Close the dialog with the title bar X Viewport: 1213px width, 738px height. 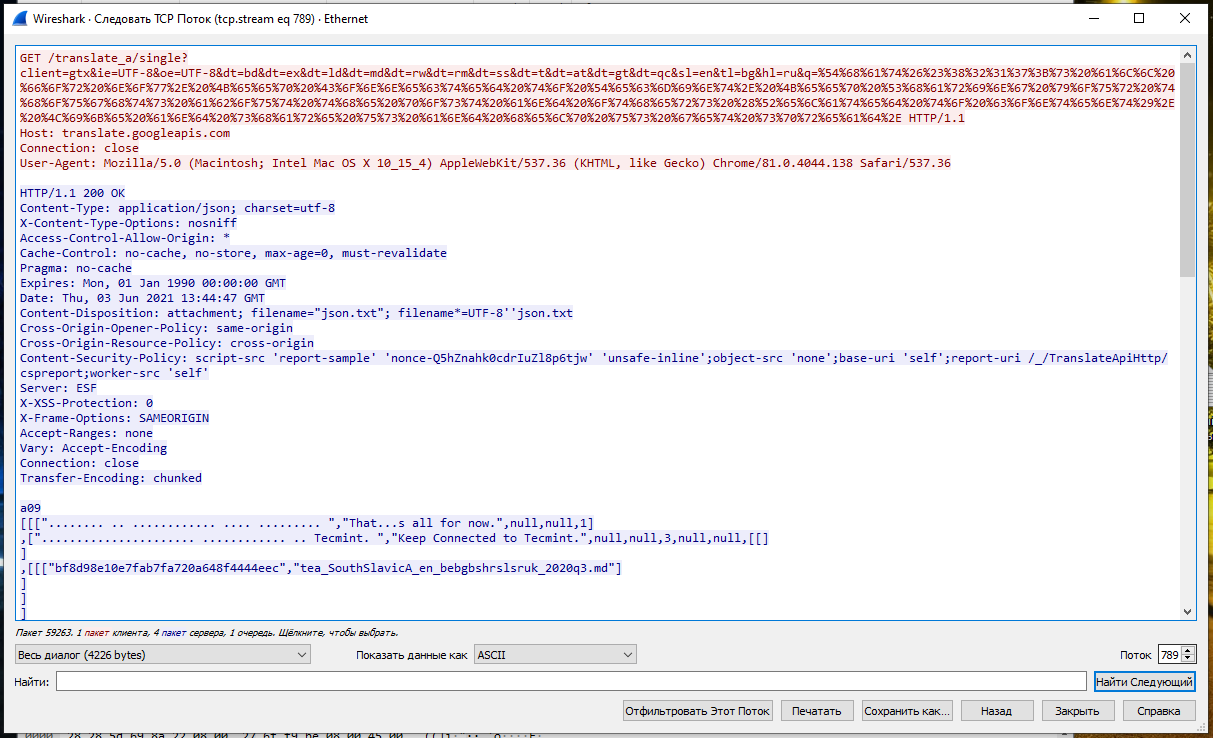1185,18
